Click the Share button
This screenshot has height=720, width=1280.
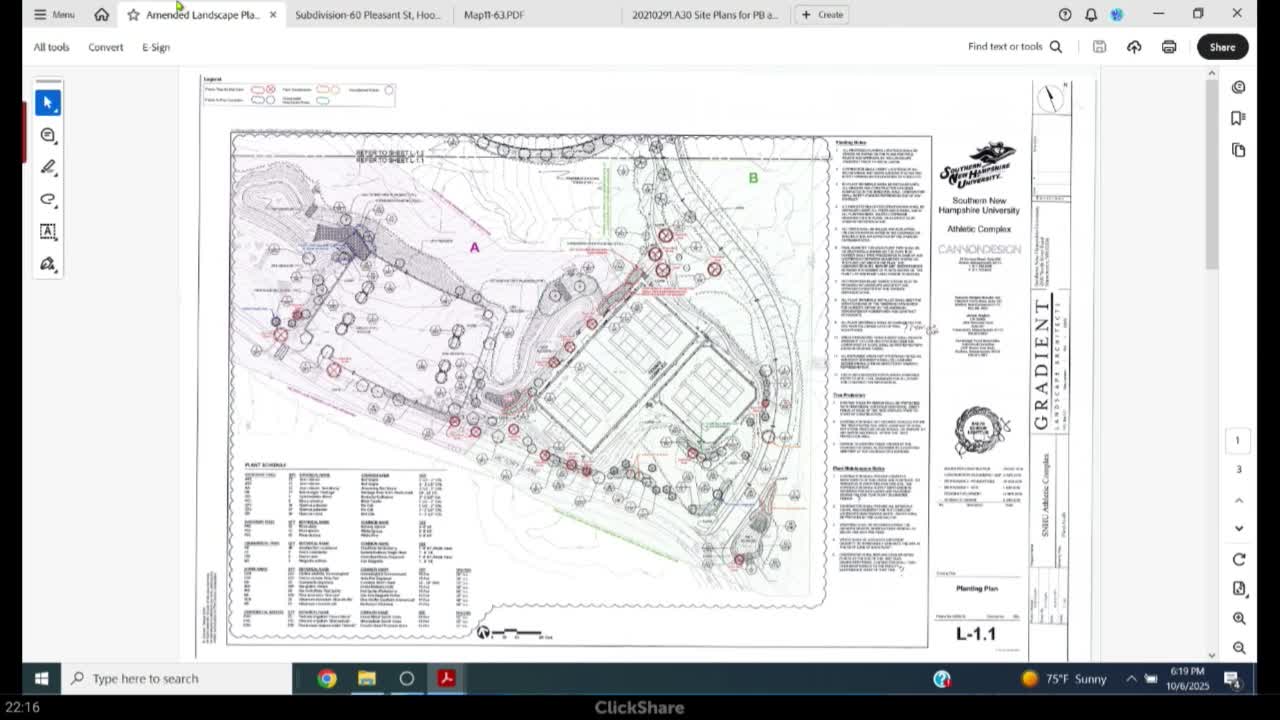tap(1221, 47)
